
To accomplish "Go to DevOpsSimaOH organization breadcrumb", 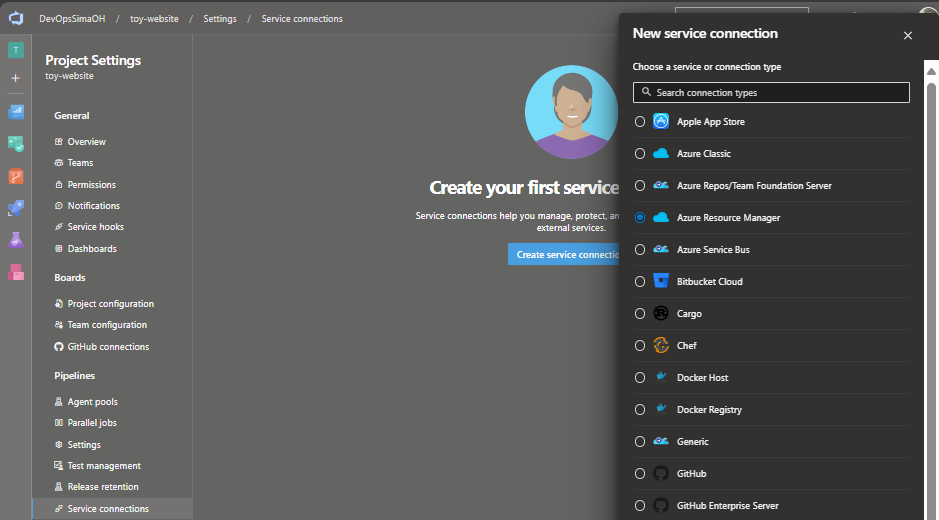I will tap(72, 19).
